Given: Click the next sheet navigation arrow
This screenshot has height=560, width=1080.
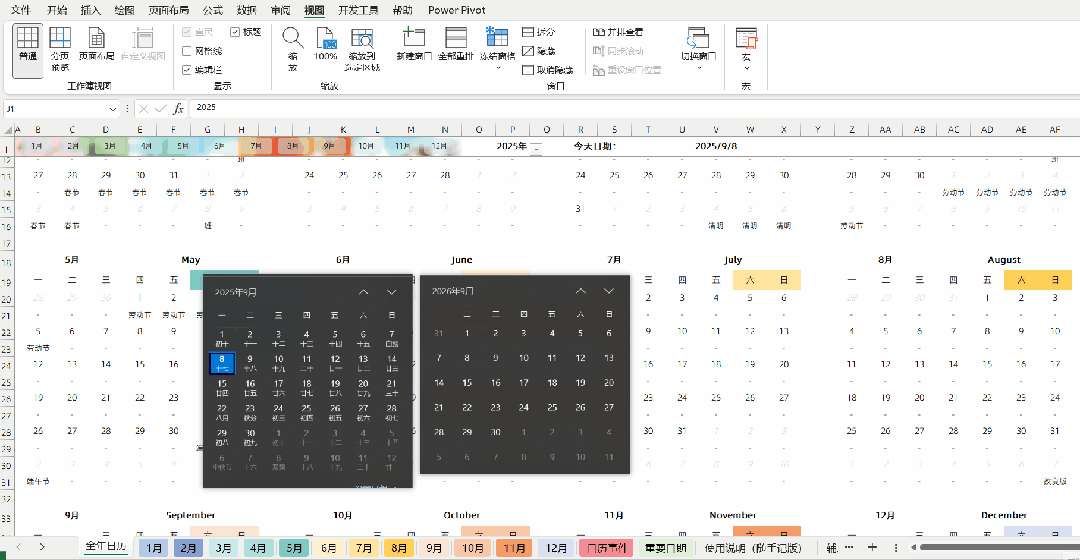Looking at the screenshot, I should [42, 547].
